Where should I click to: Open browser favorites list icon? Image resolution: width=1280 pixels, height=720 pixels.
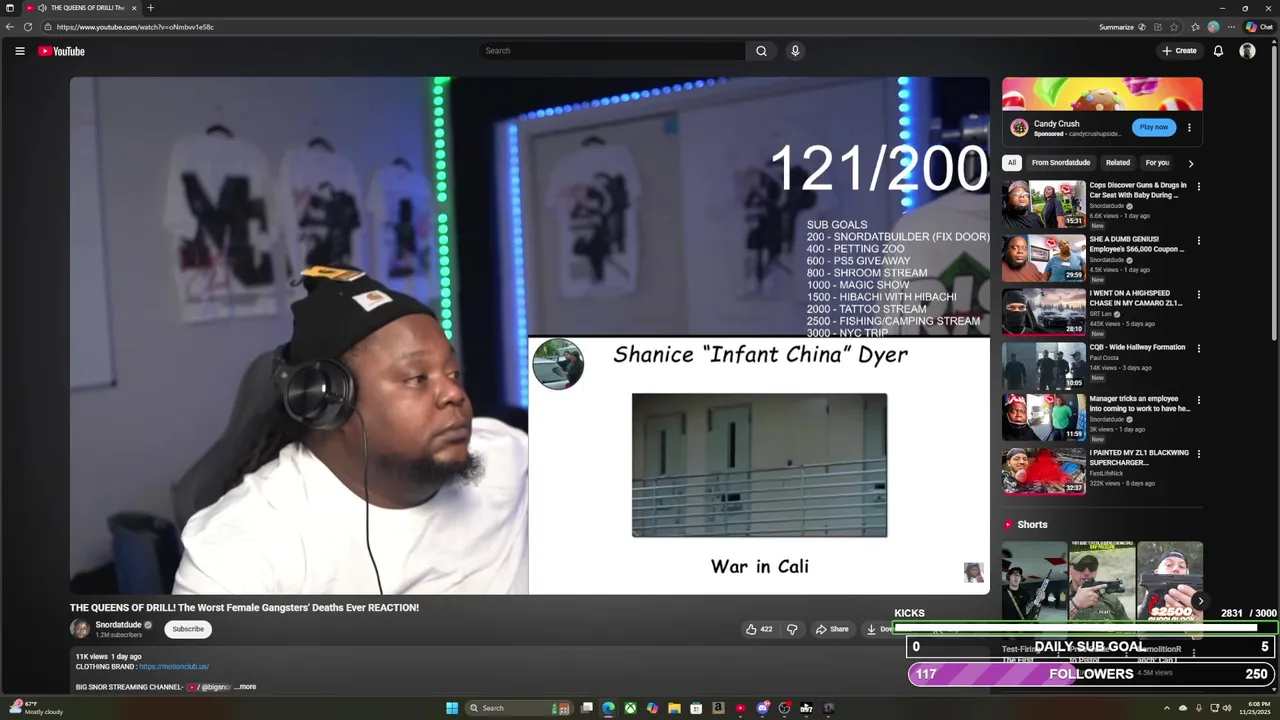[1195, 27]
